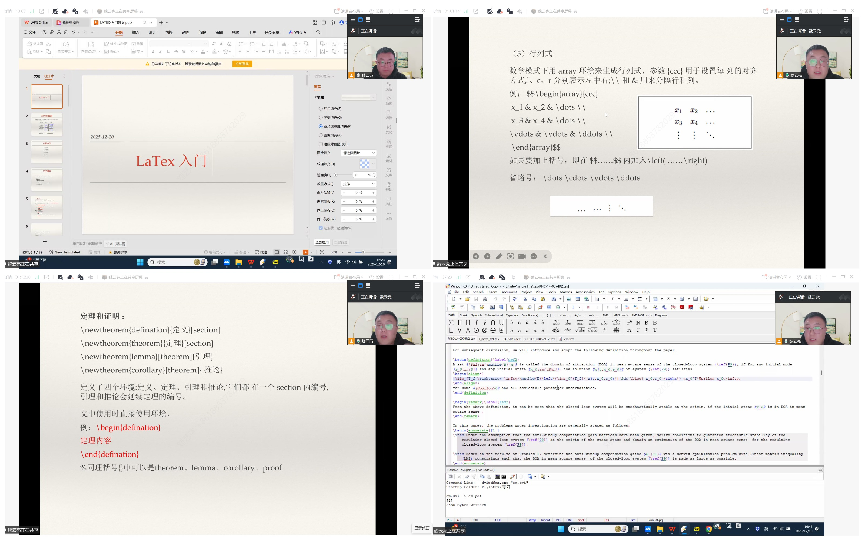Select the first fill radio option in the WPS side panel
This screenshot has height=541, width=865.
tap(319, 109)
